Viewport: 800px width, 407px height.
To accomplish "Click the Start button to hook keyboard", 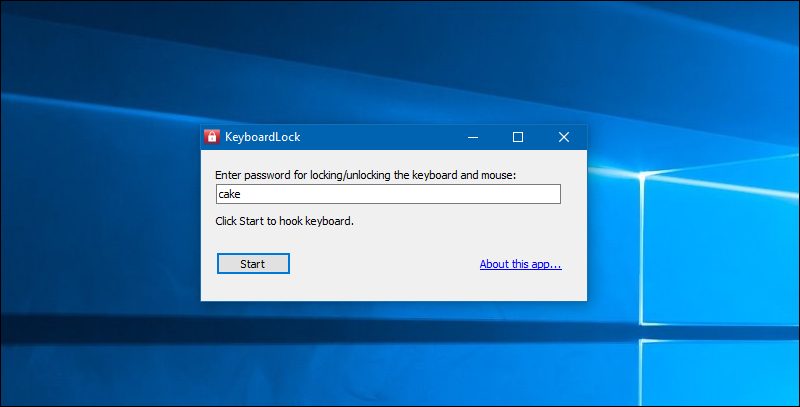I will pyautogui.click(x=253, y=264).
